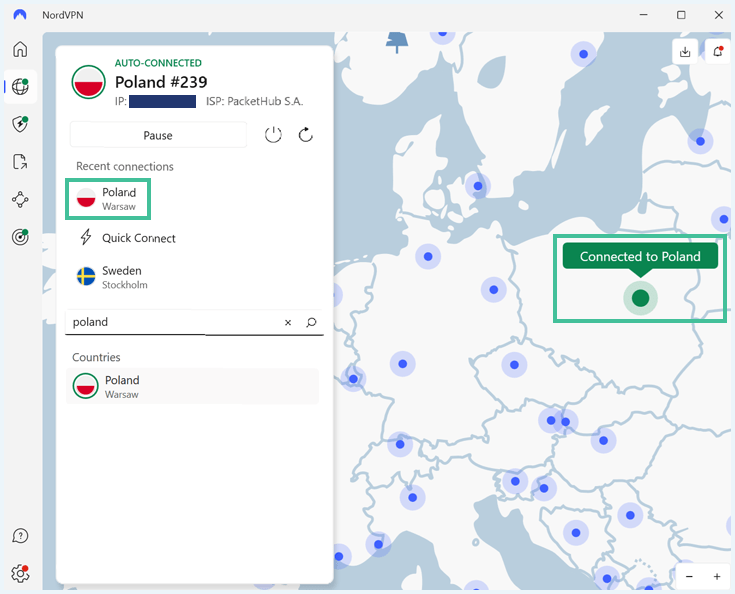Connect to Sweden Stockholm recent connection

click(112, 277)
